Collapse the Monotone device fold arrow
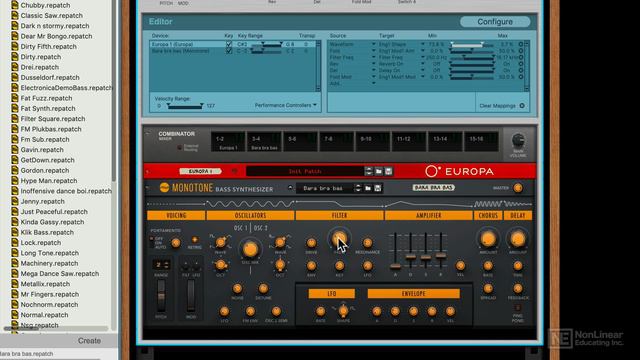Image resolution: width=640 pixels, height=360 pixels. tap(148, 188)
